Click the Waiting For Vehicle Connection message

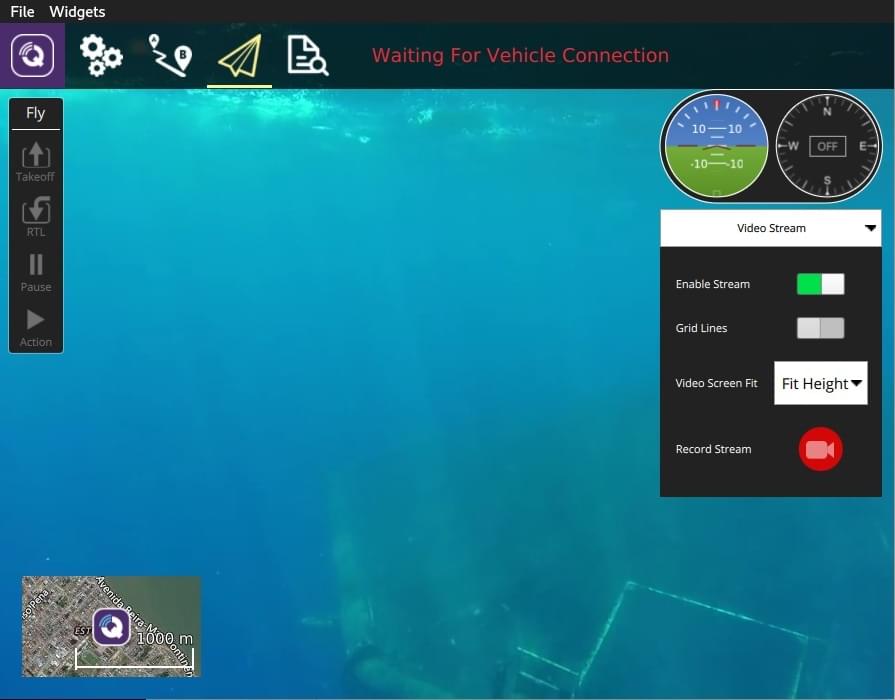point(520,56)
